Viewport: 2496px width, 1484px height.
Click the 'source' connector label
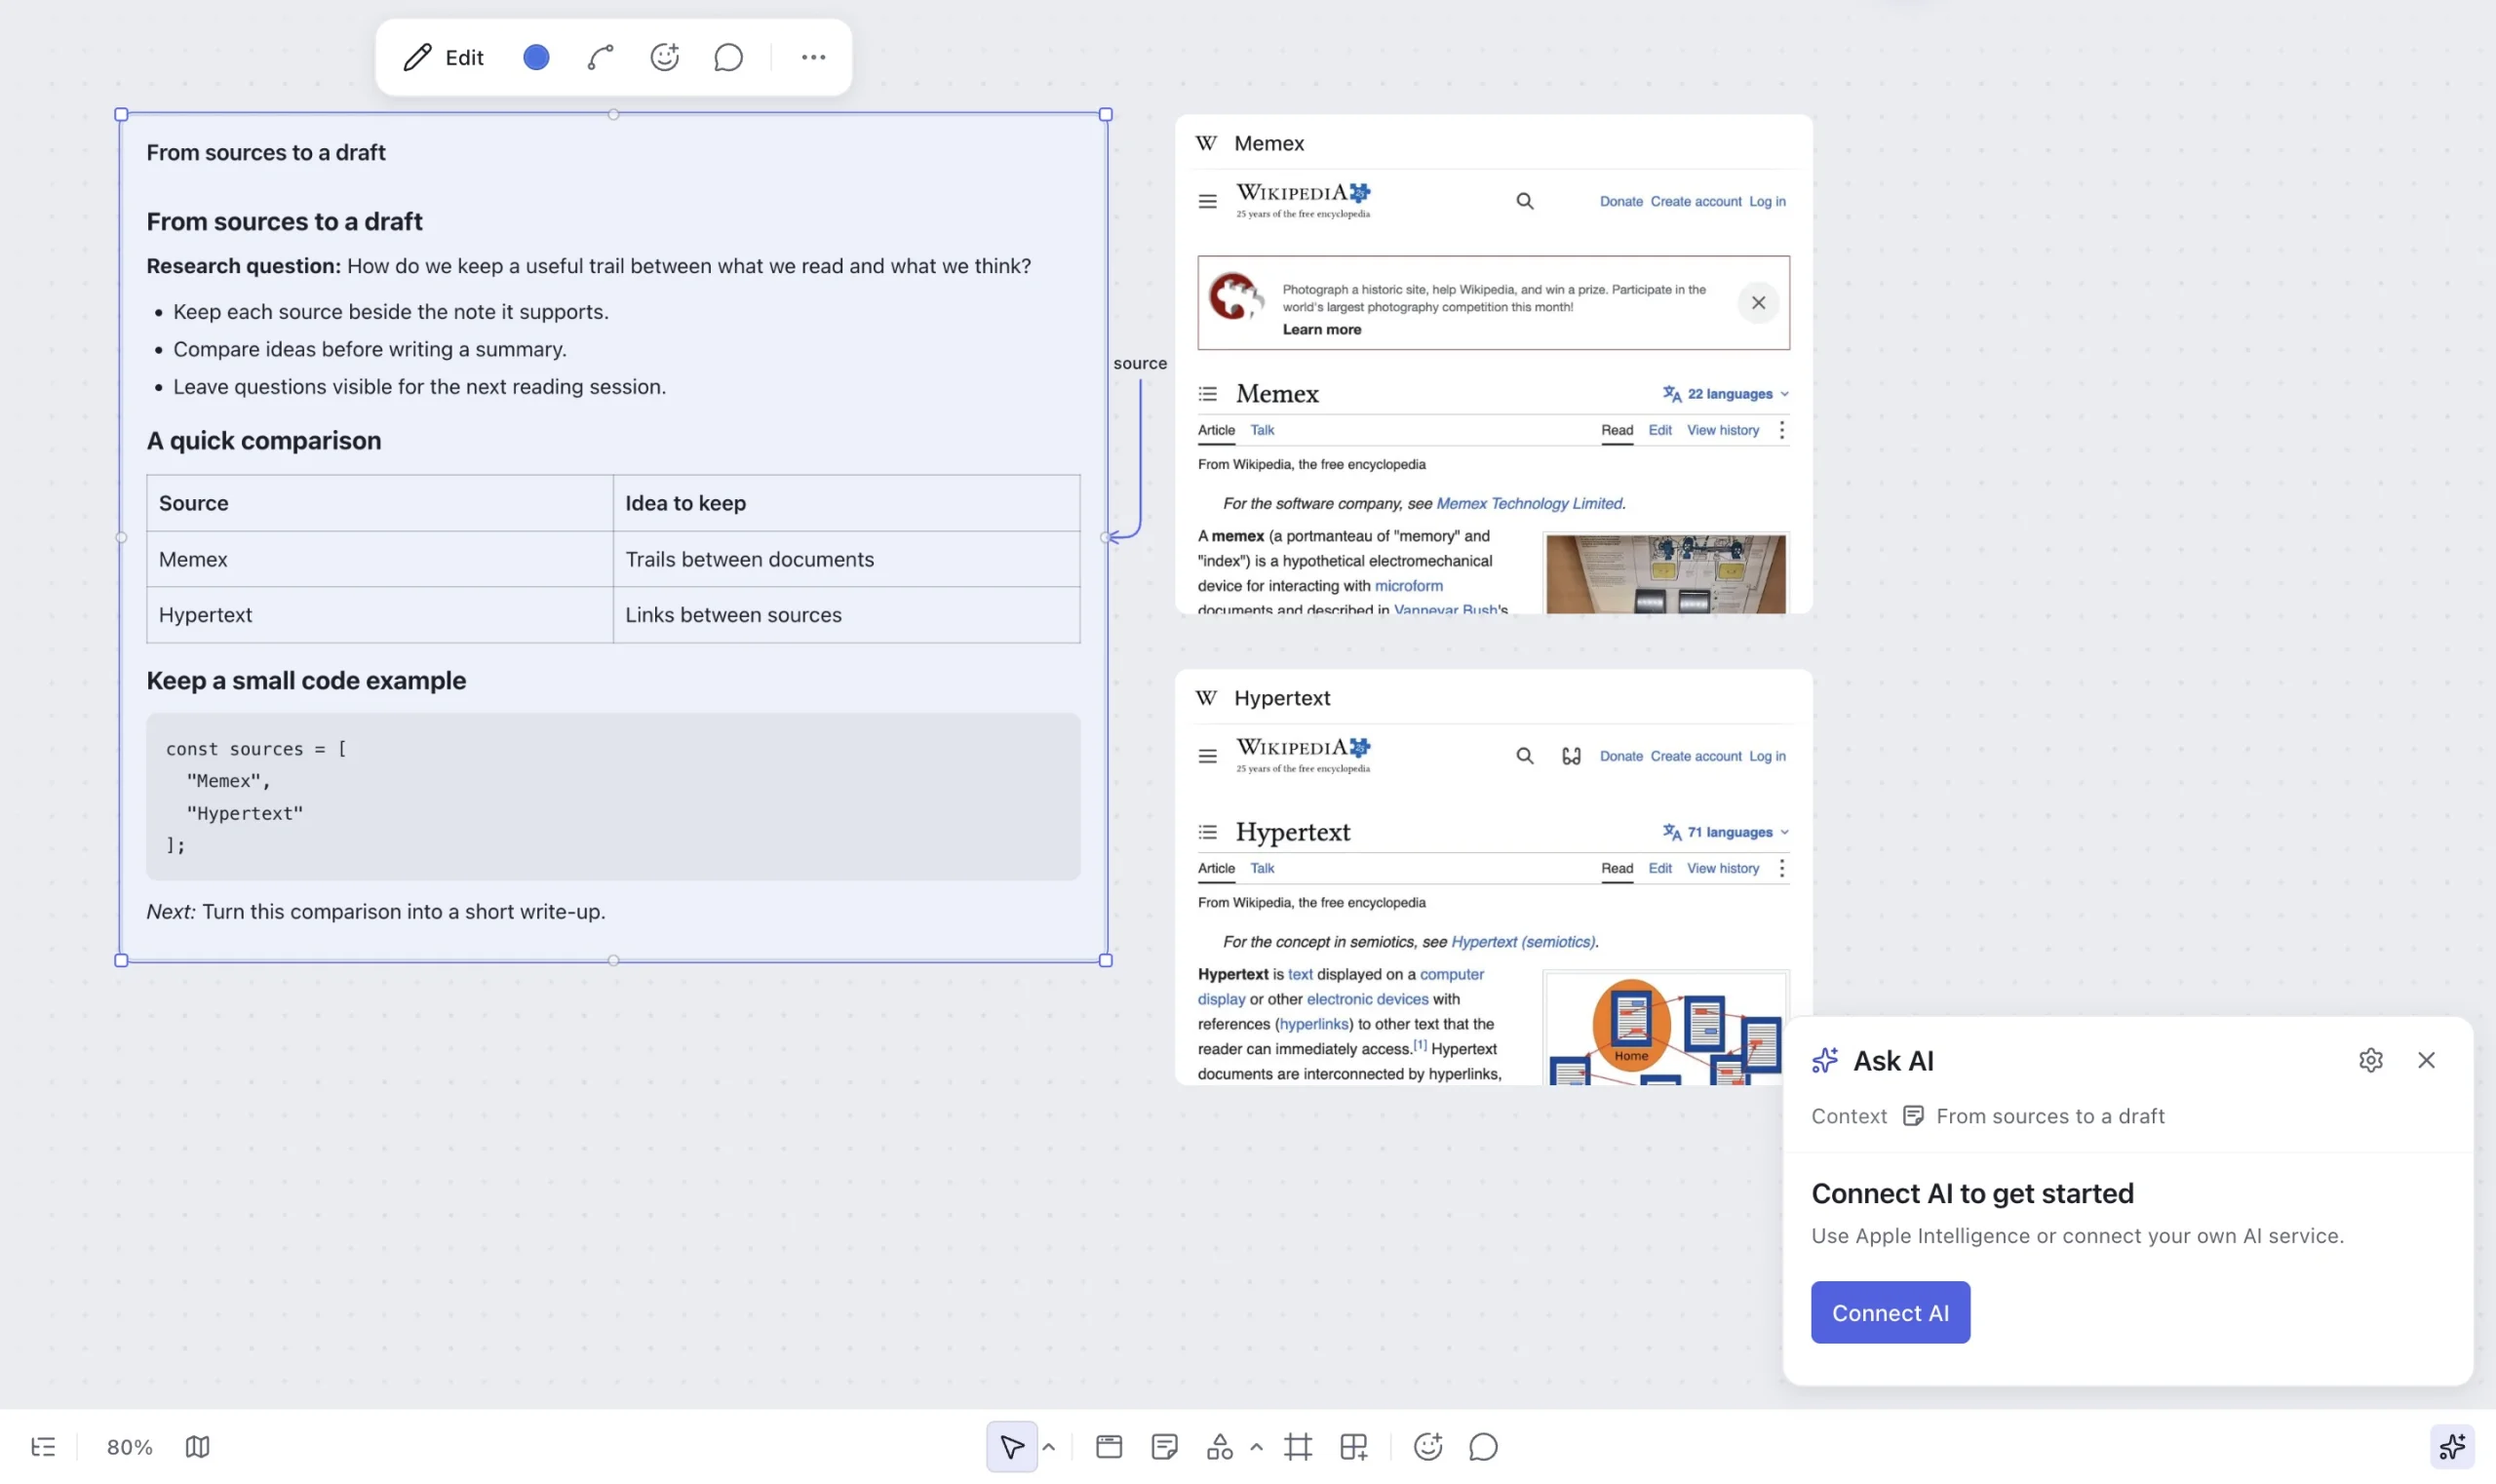pyautogui.click(x=1140, y=364)
